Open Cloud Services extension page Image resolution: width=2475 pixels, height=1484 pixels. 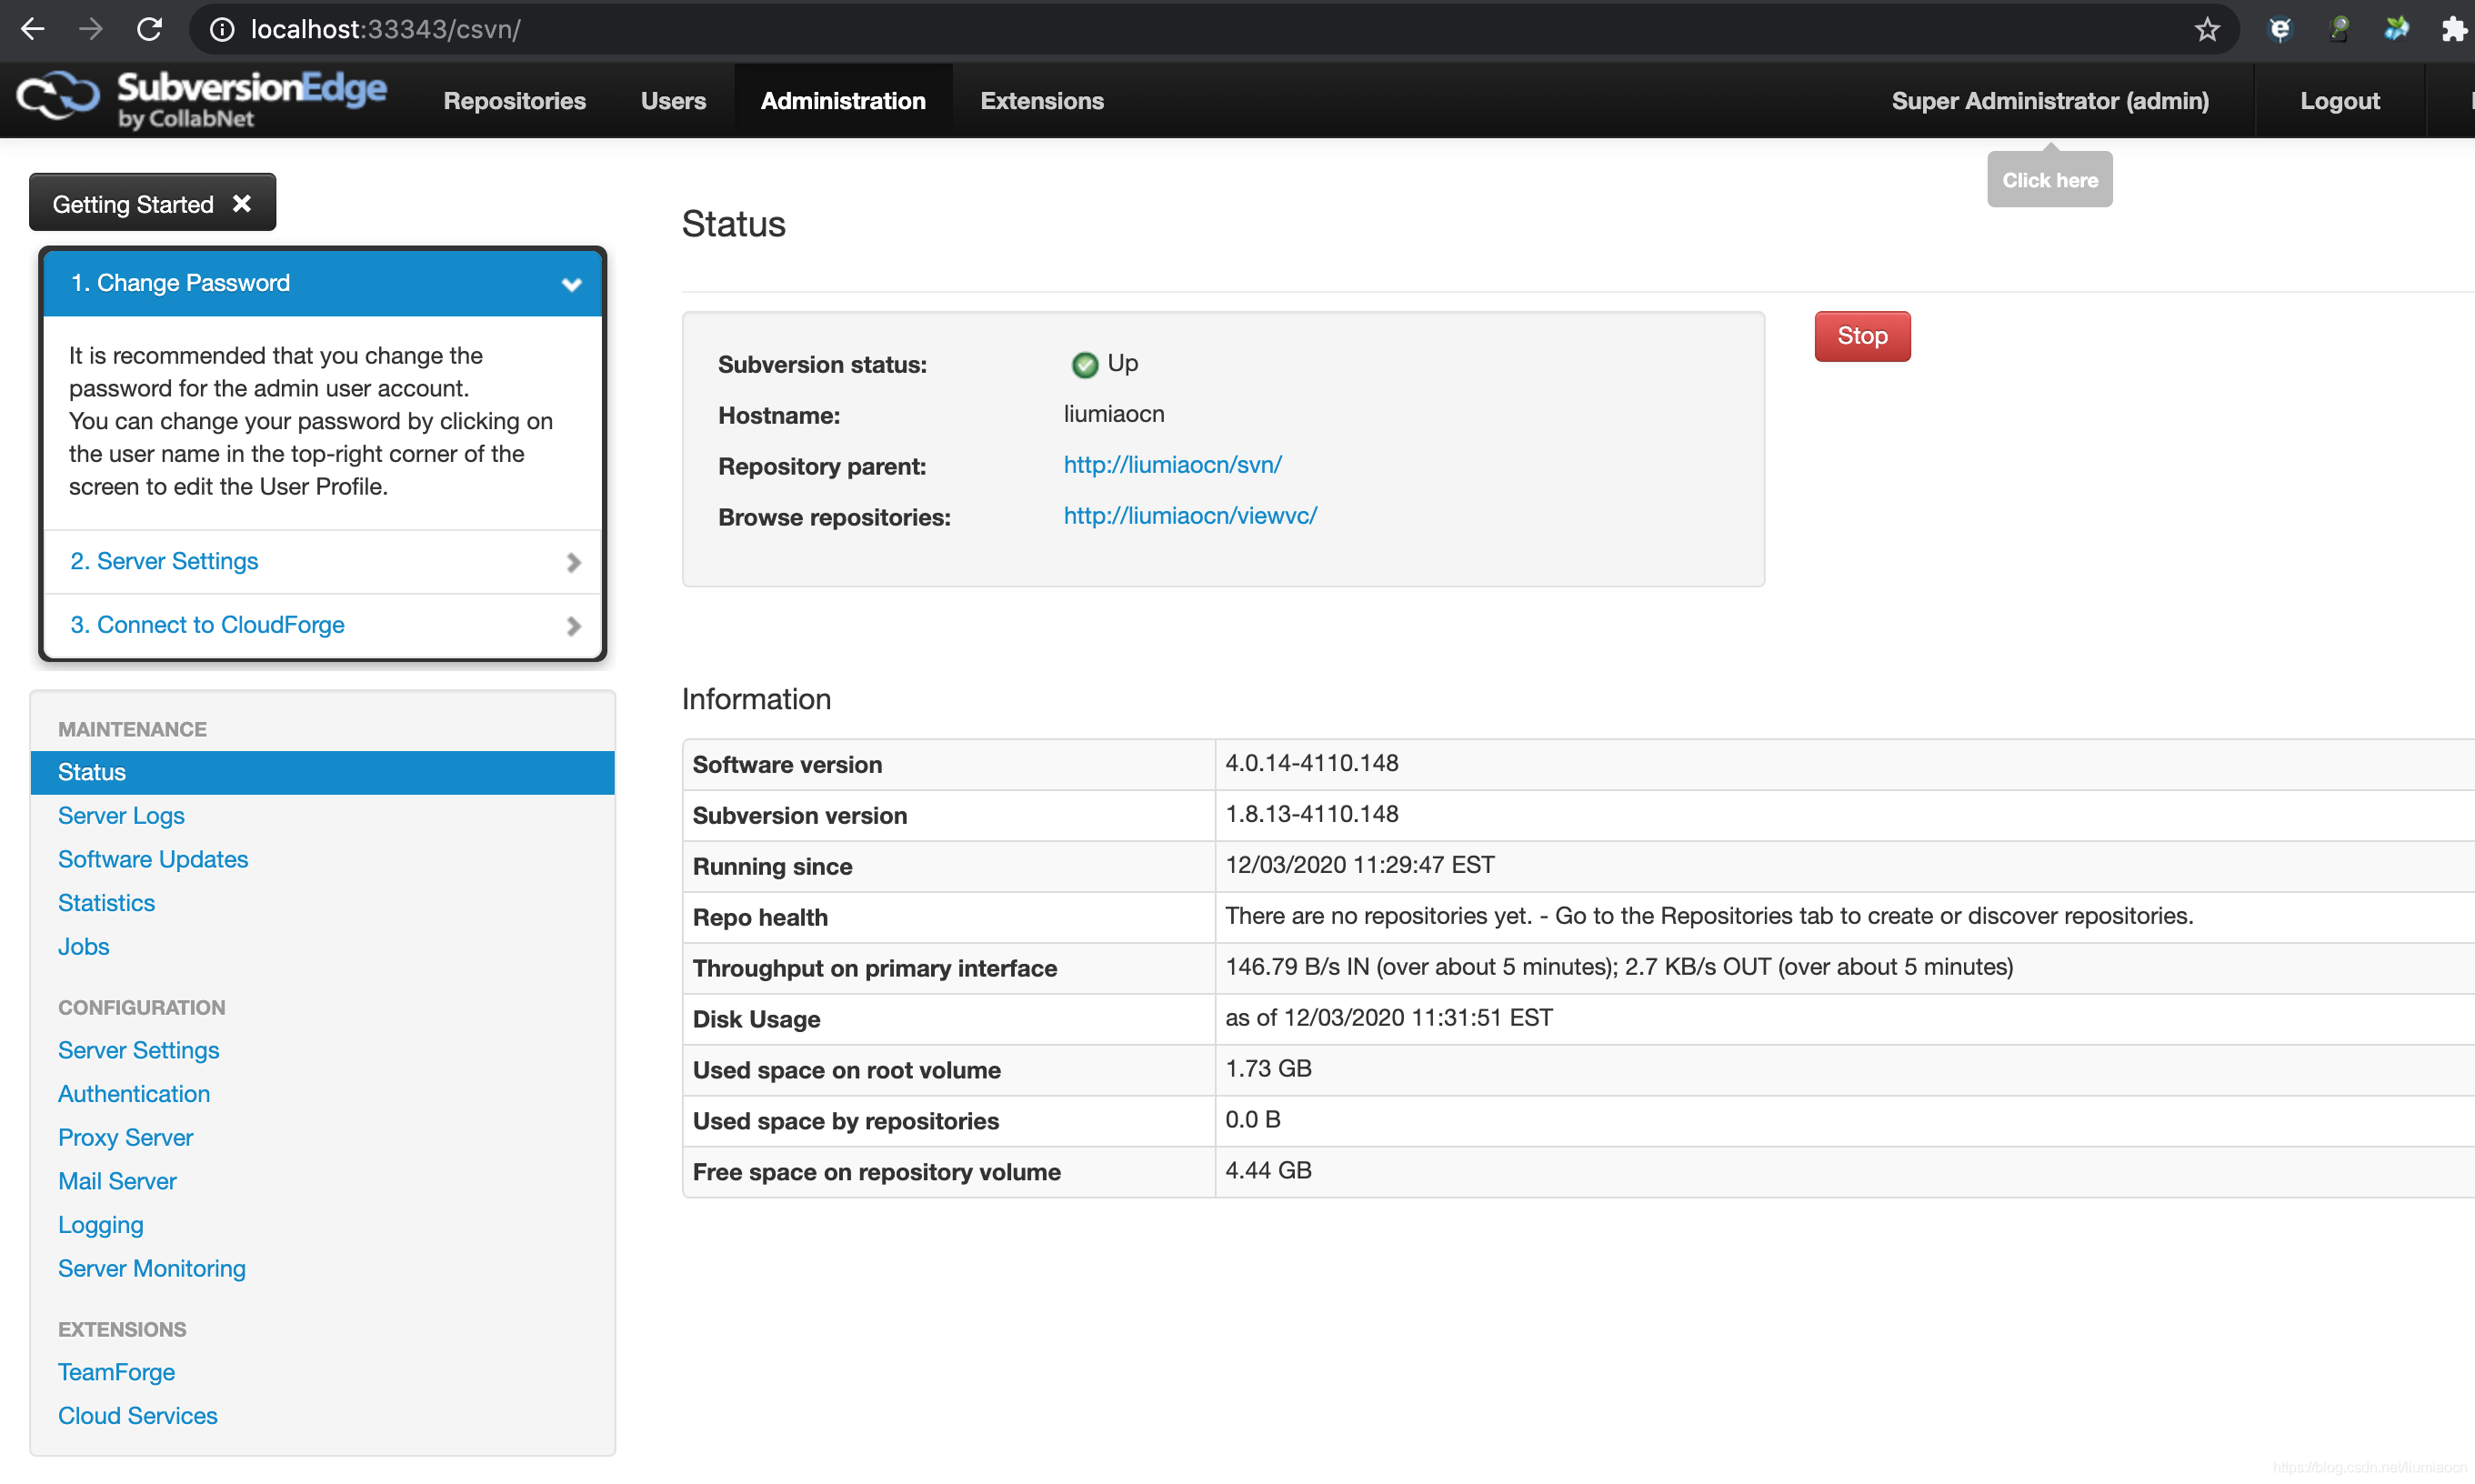[137, 1416]
